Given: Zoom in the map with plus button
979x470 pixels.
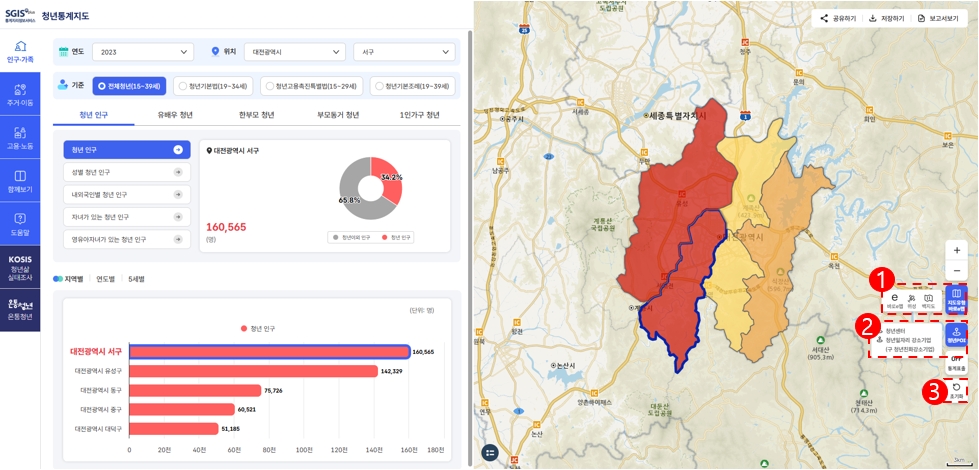Looking at the screenshot, I should coord(956,250).
